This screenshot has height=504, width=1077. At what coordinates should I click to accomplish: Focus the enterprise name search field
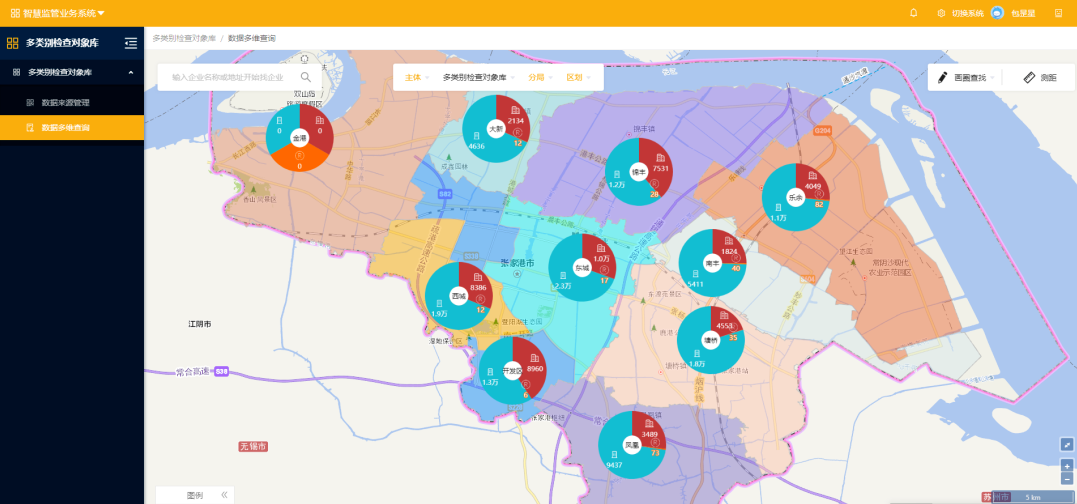tap(230, 78)
